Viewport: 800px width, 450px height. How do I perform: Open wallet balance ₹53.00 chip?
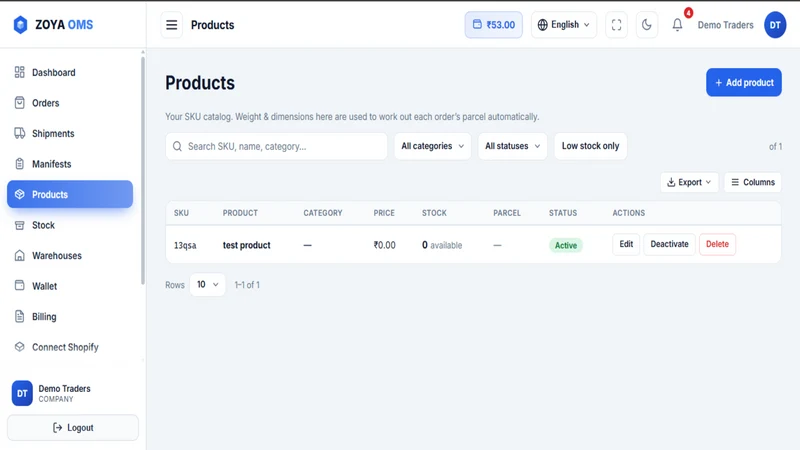coord(493,24)
